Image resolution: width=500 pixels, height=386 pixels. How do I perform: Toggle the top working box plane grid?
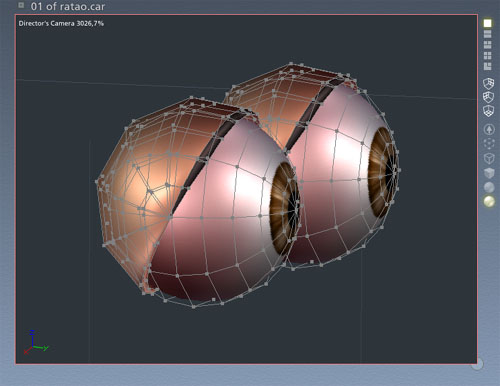(488, 83)
